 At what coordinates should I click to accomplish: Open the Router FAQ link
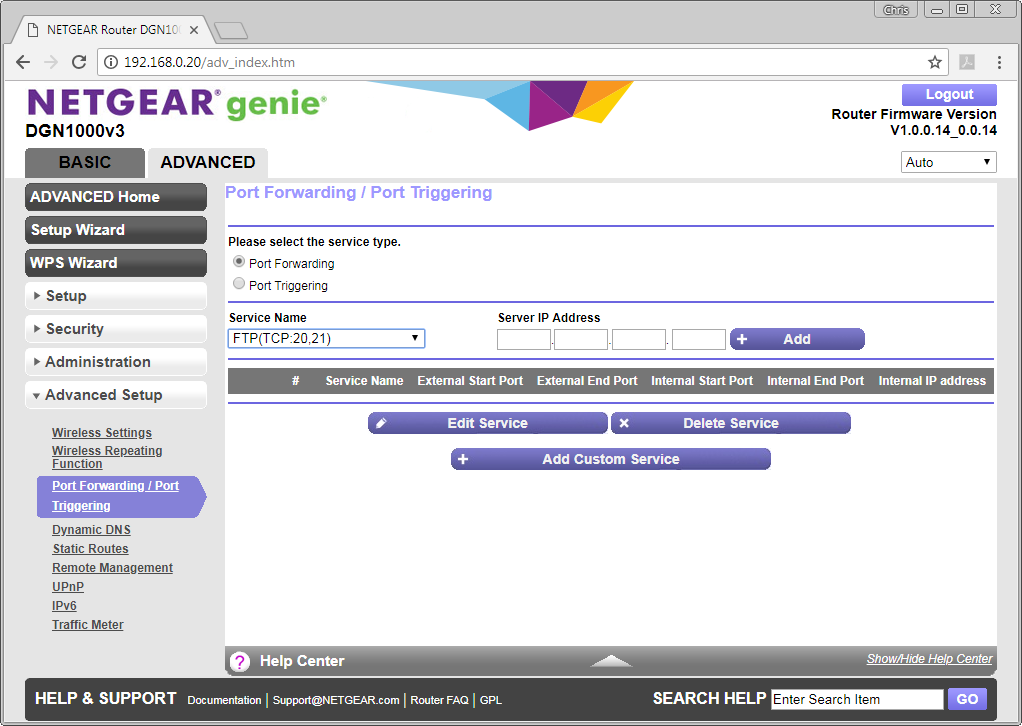click(439, 700)
